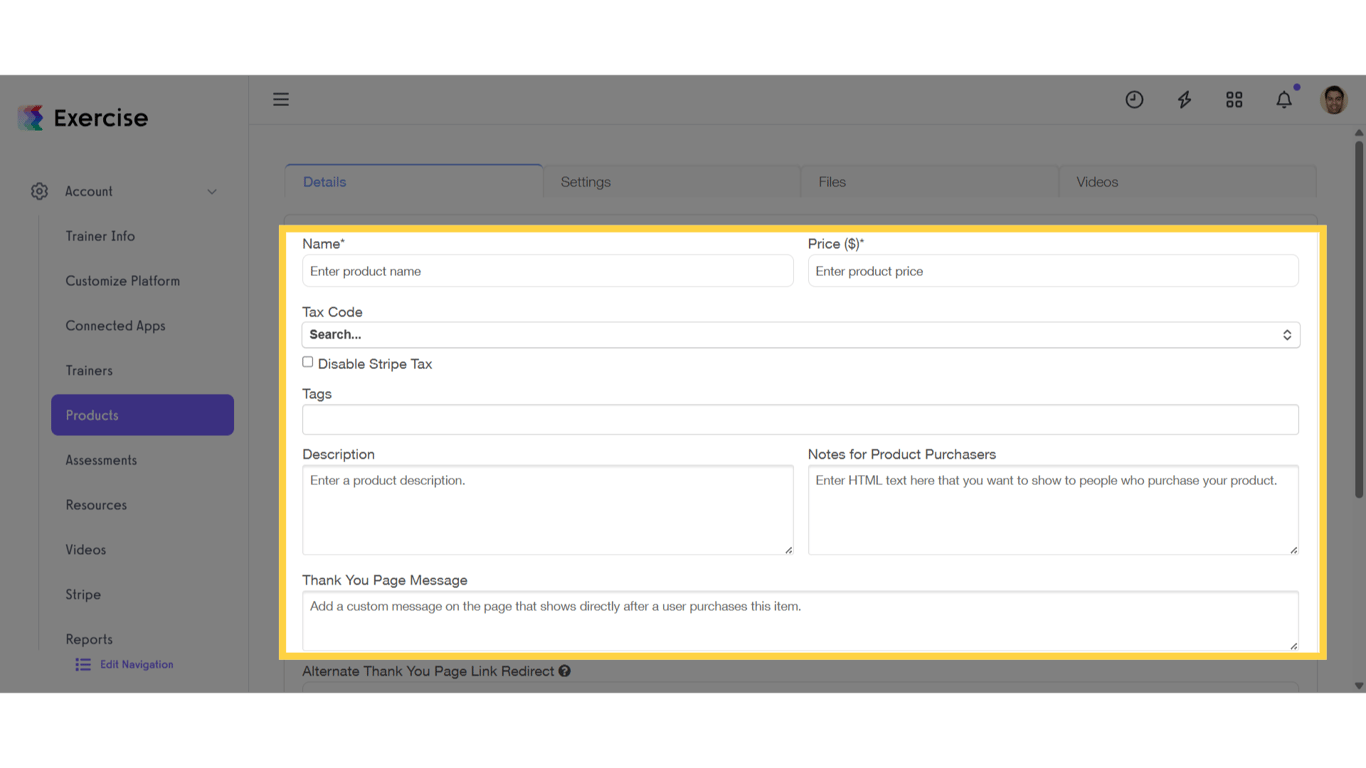Enable the Disable Stripe Tax checkbox
Screen dimensions: 1366x768
point(307,361)
